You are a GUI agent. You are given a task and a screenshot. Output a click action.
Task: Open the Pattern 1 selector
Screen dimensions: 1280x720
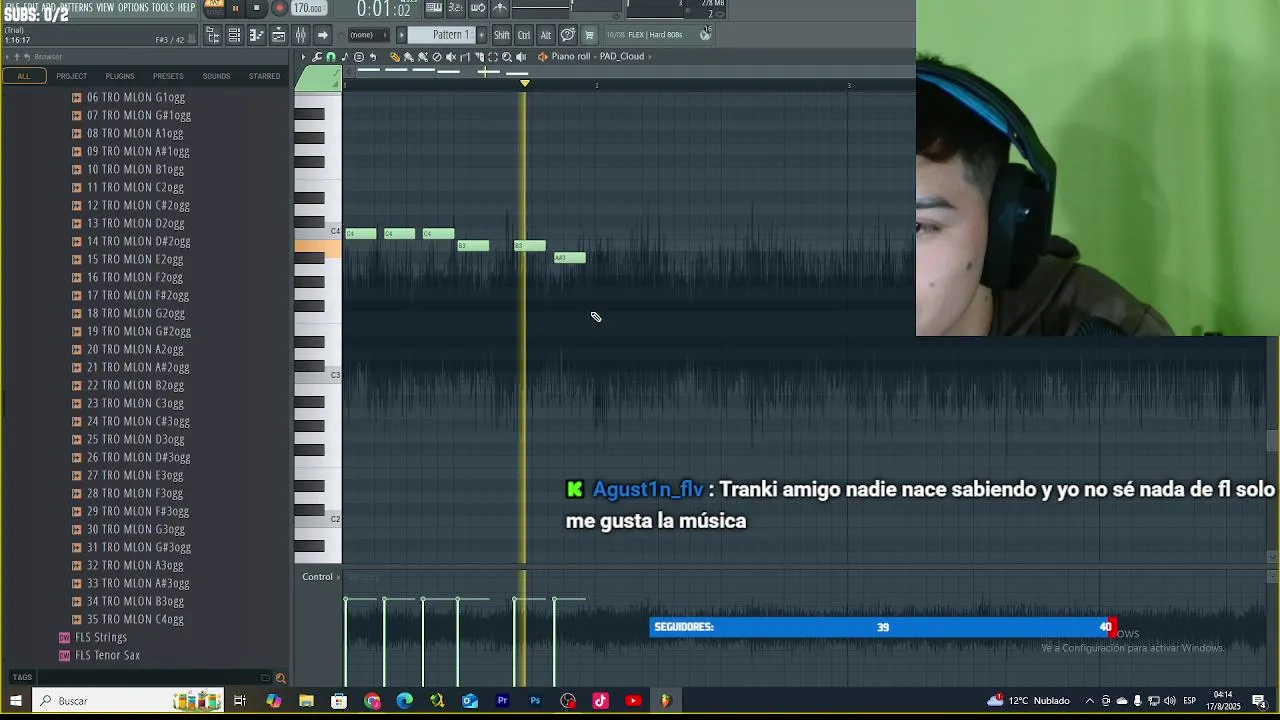coord(441,35)
